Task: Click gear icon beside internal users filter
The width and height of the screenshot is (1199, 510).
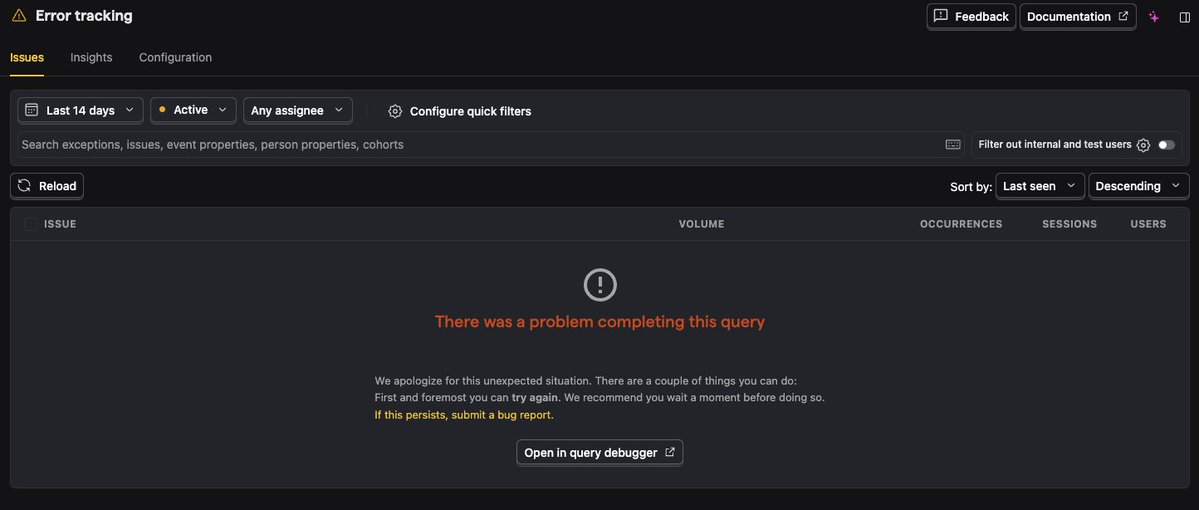Action: [1143, 145]
